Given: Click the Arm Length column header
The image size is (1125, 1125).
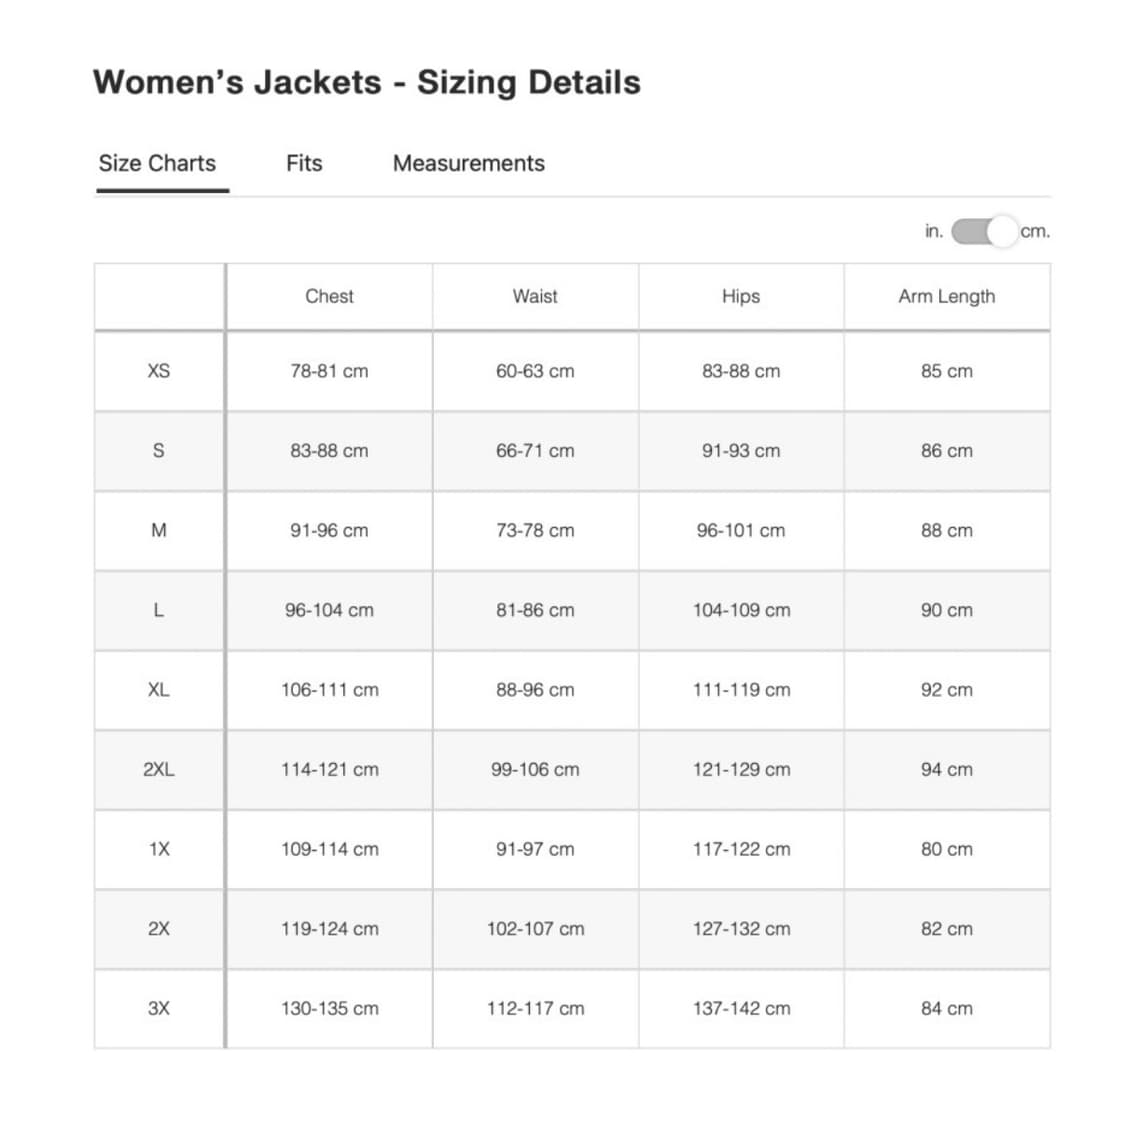Looking at the screenshot, I should 946,296.
